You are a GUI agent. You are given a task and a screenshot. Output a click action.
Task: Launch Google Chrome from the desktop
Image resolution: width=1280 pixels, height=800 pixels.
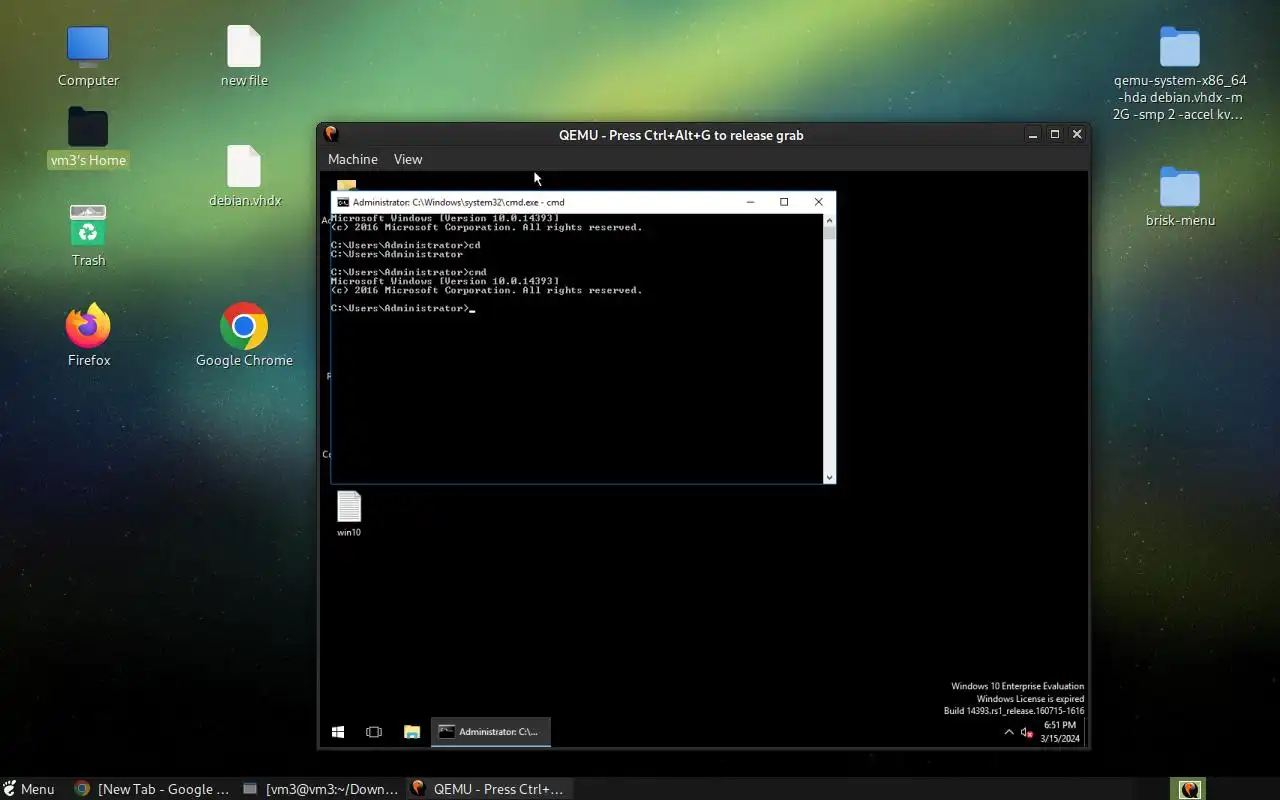point(244,326)
